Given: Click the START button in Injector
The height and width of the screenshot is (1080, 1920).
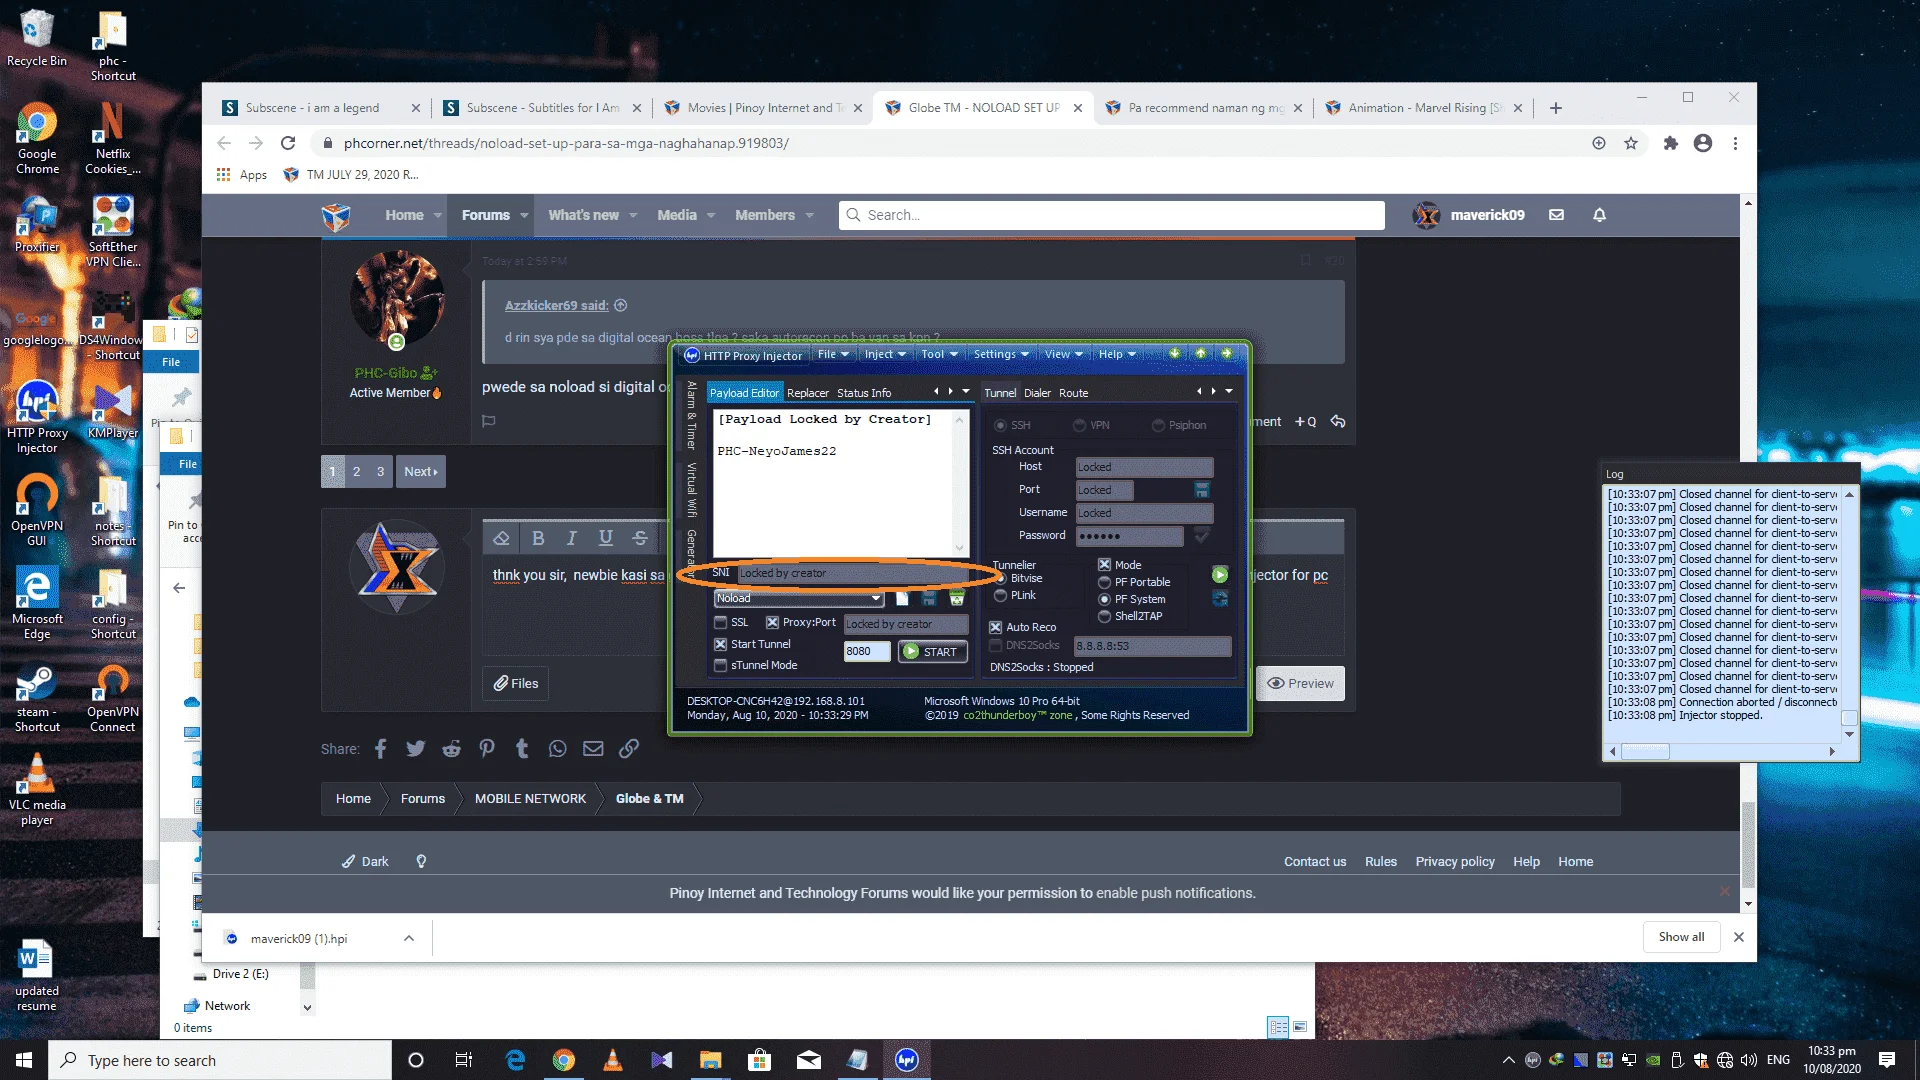Looking at the screenshot, I should click(932, 652).
